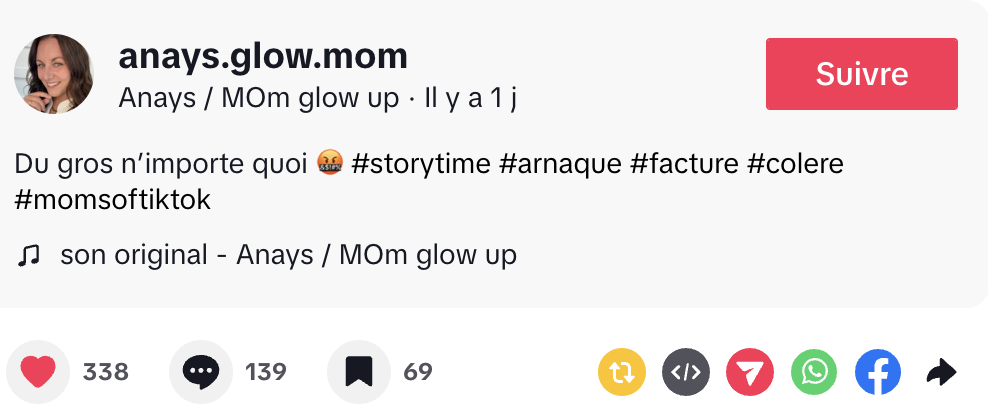Open anays.glow.mom profile avatar

[54, 74]
